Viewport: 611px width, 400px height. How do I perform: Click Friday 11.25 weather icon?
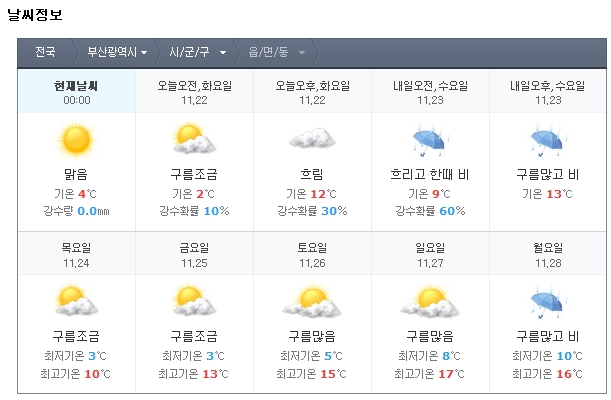194,301
